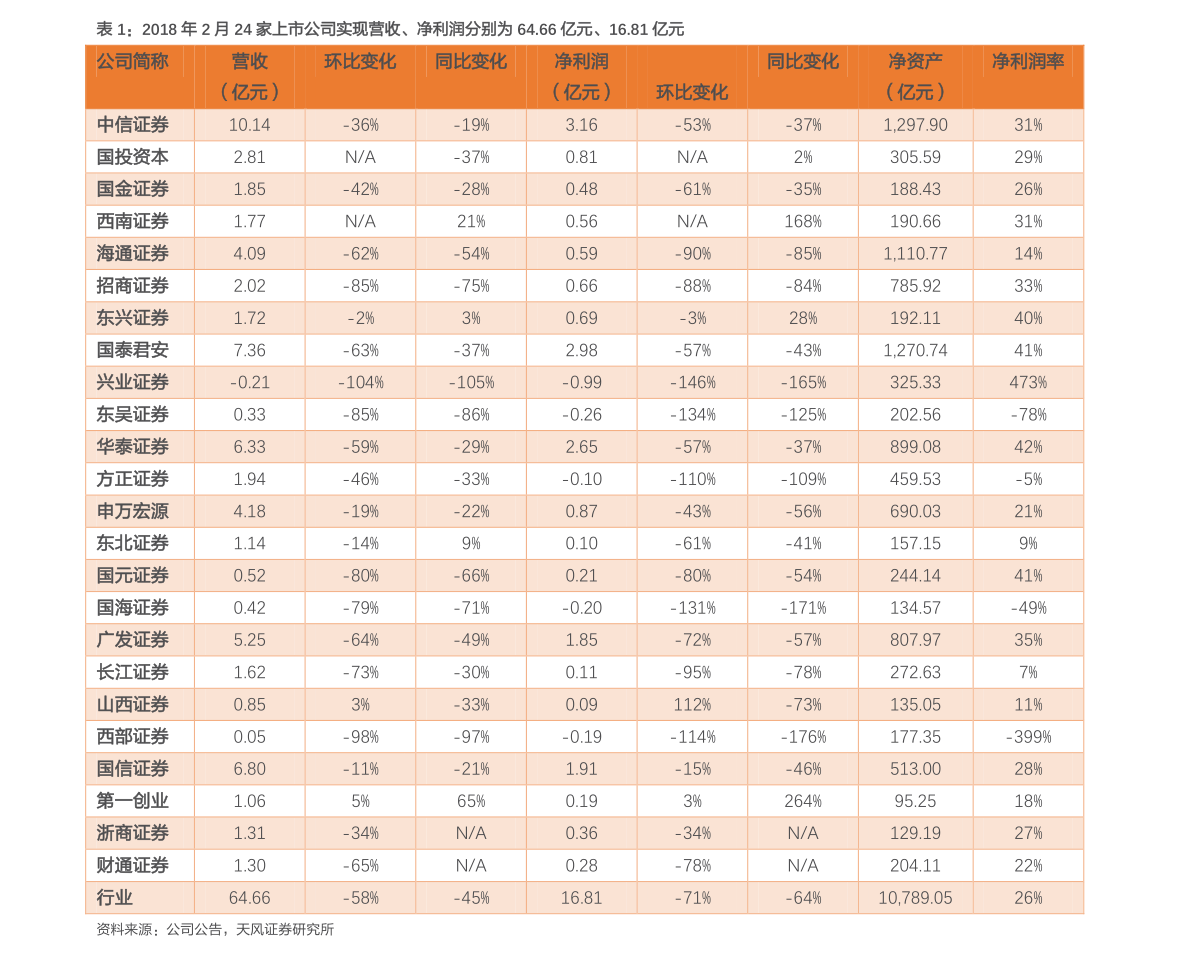This screenshot has height=958, width=1191.
Task: Select the 东吴证券 row name
Action: pyautogui.click(x=132, y=415)
